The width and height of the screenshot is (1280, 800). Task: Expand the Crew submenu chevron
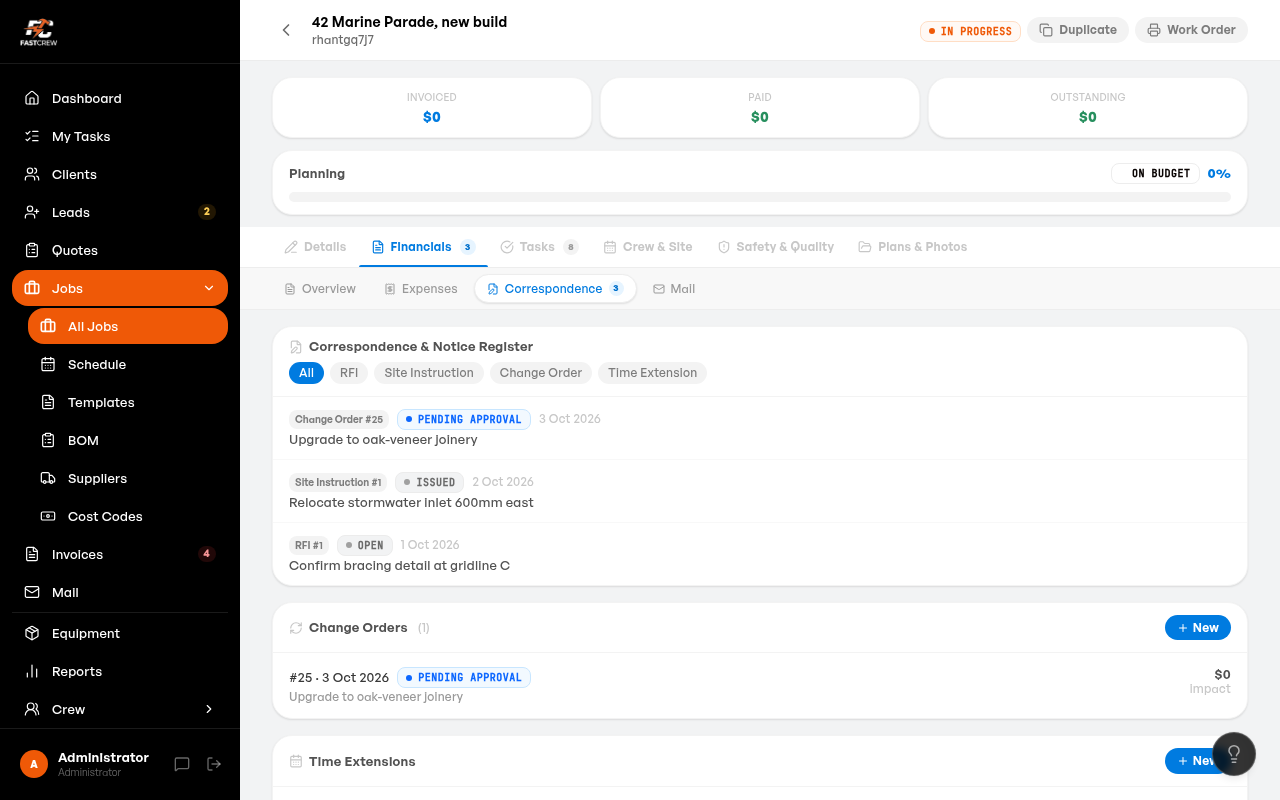pyautogui.click(x=209, y=709)
